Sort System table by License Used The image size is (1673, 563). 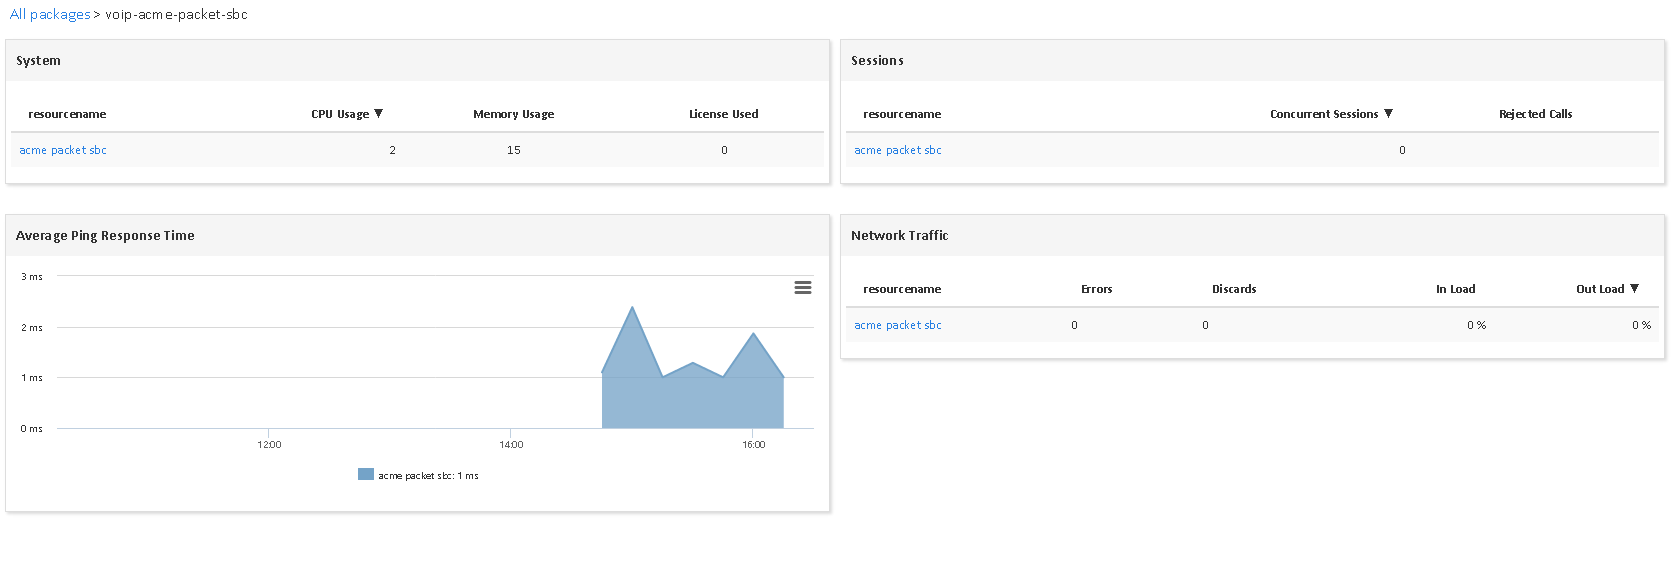[723, 114]
